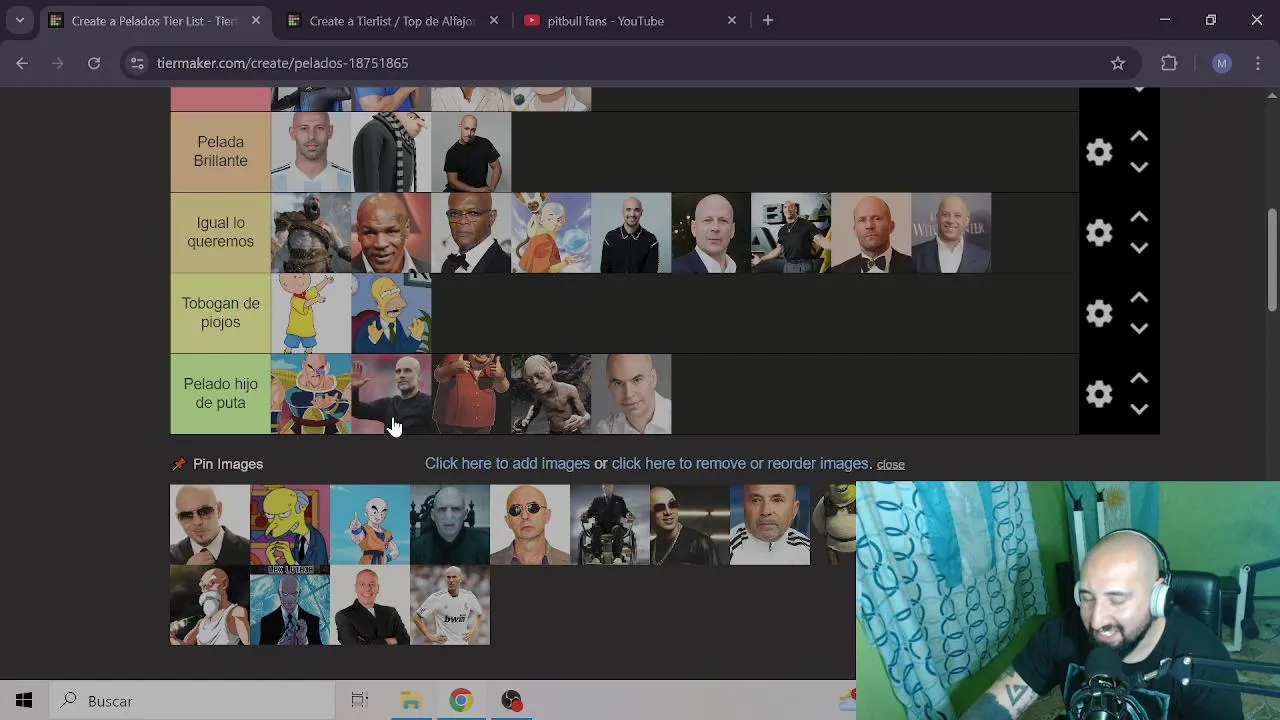Click the tiermaker.com address bar
Screen dimensions: 1280x720
(630, 63)
